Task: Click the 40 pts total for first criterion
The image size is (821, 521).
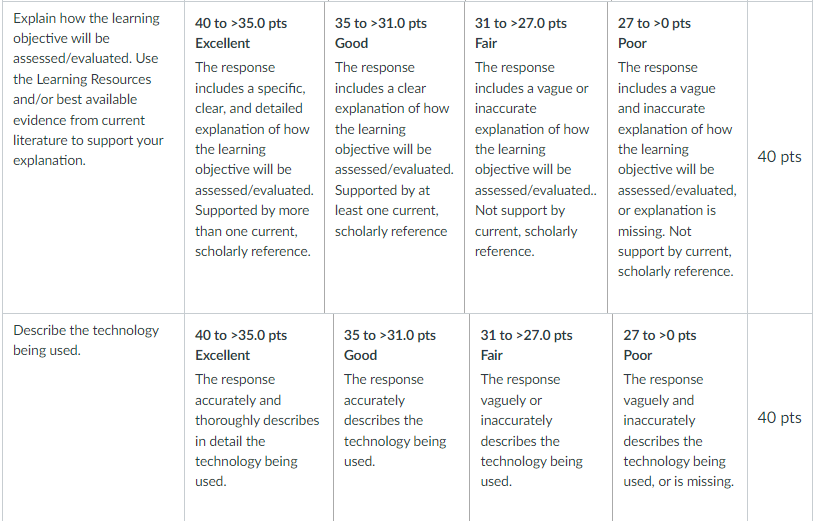Action: click(779, 157)
